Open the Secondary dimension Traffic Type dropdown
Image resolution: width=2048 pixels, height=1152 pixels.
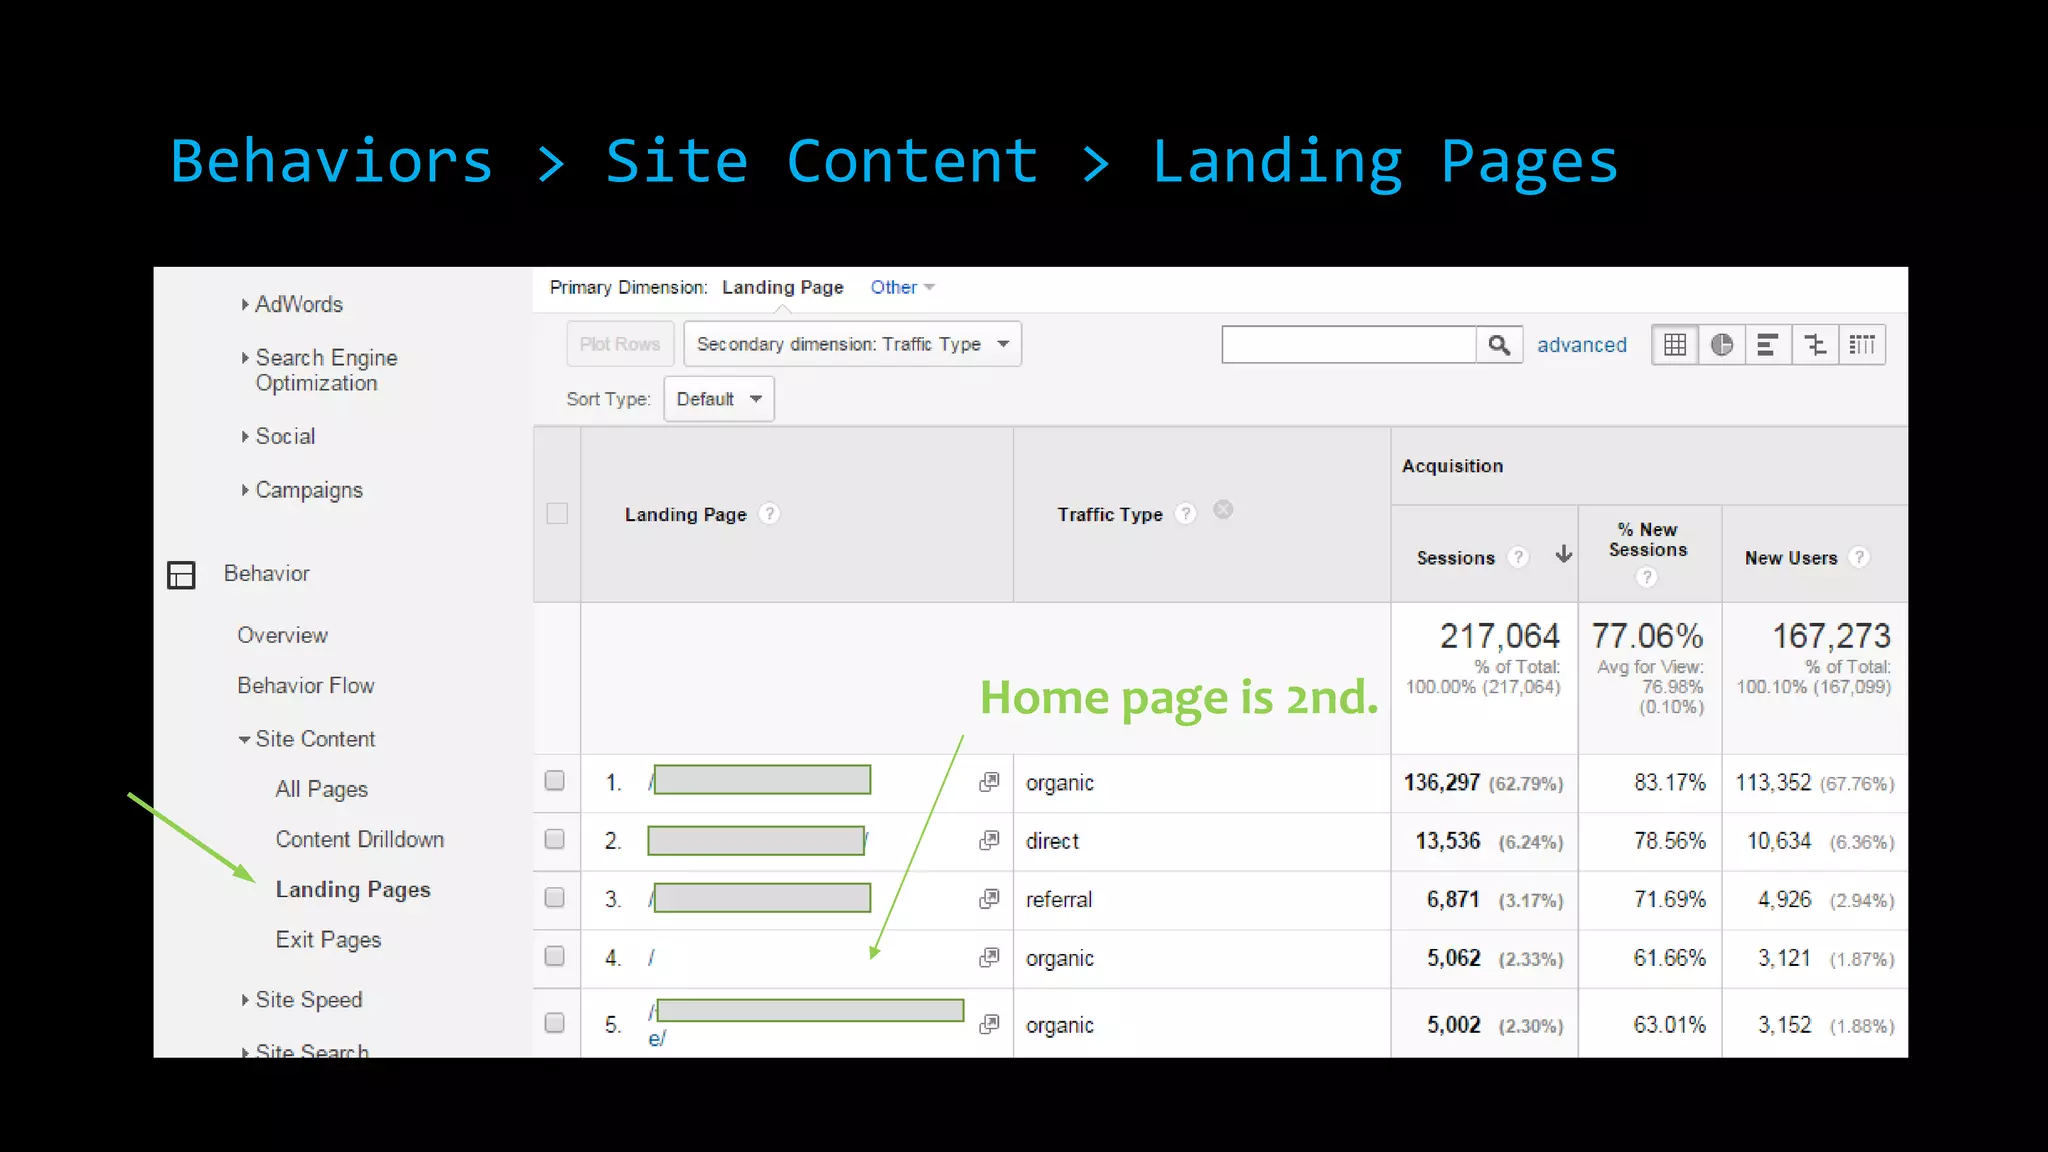[x=852, y=344]
